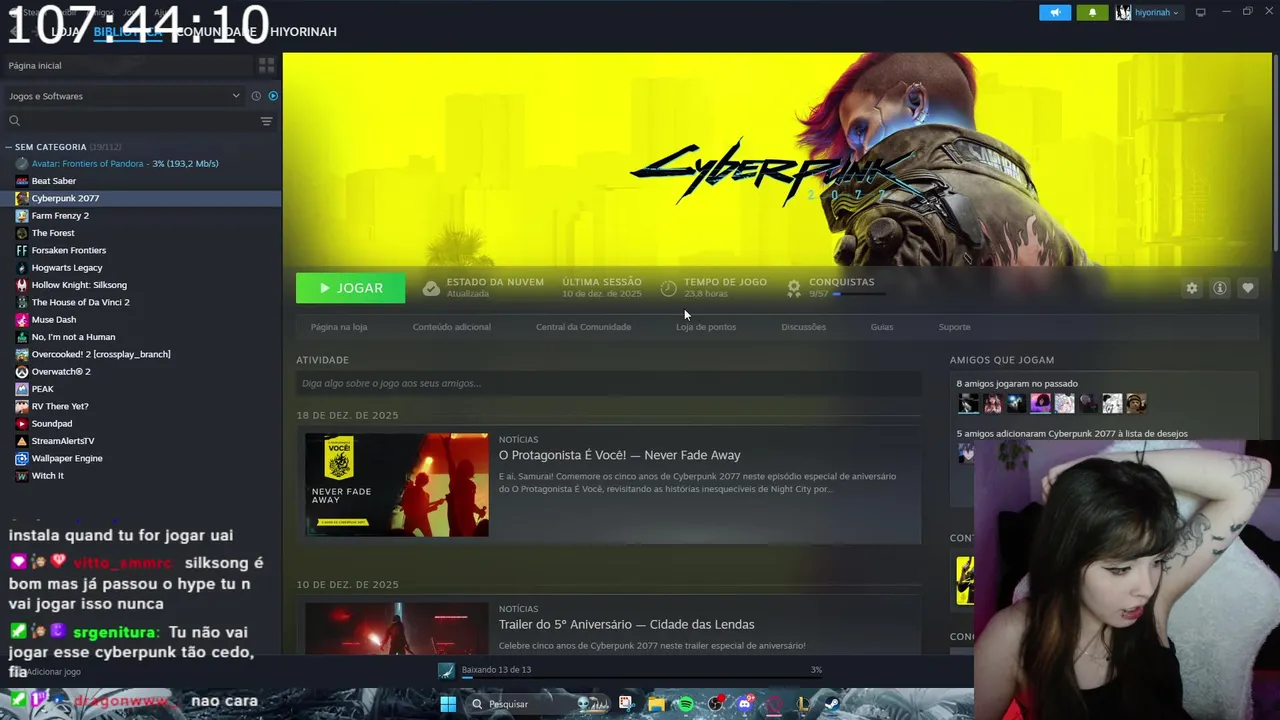Open Steam icon in taskbar
1280x720 pixels.
831,704
